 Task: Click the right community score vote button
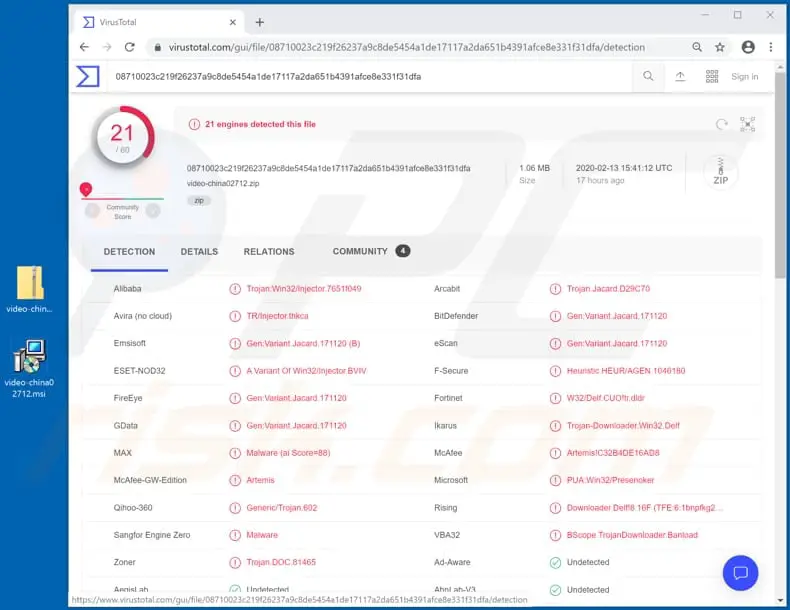coord(153,211)
